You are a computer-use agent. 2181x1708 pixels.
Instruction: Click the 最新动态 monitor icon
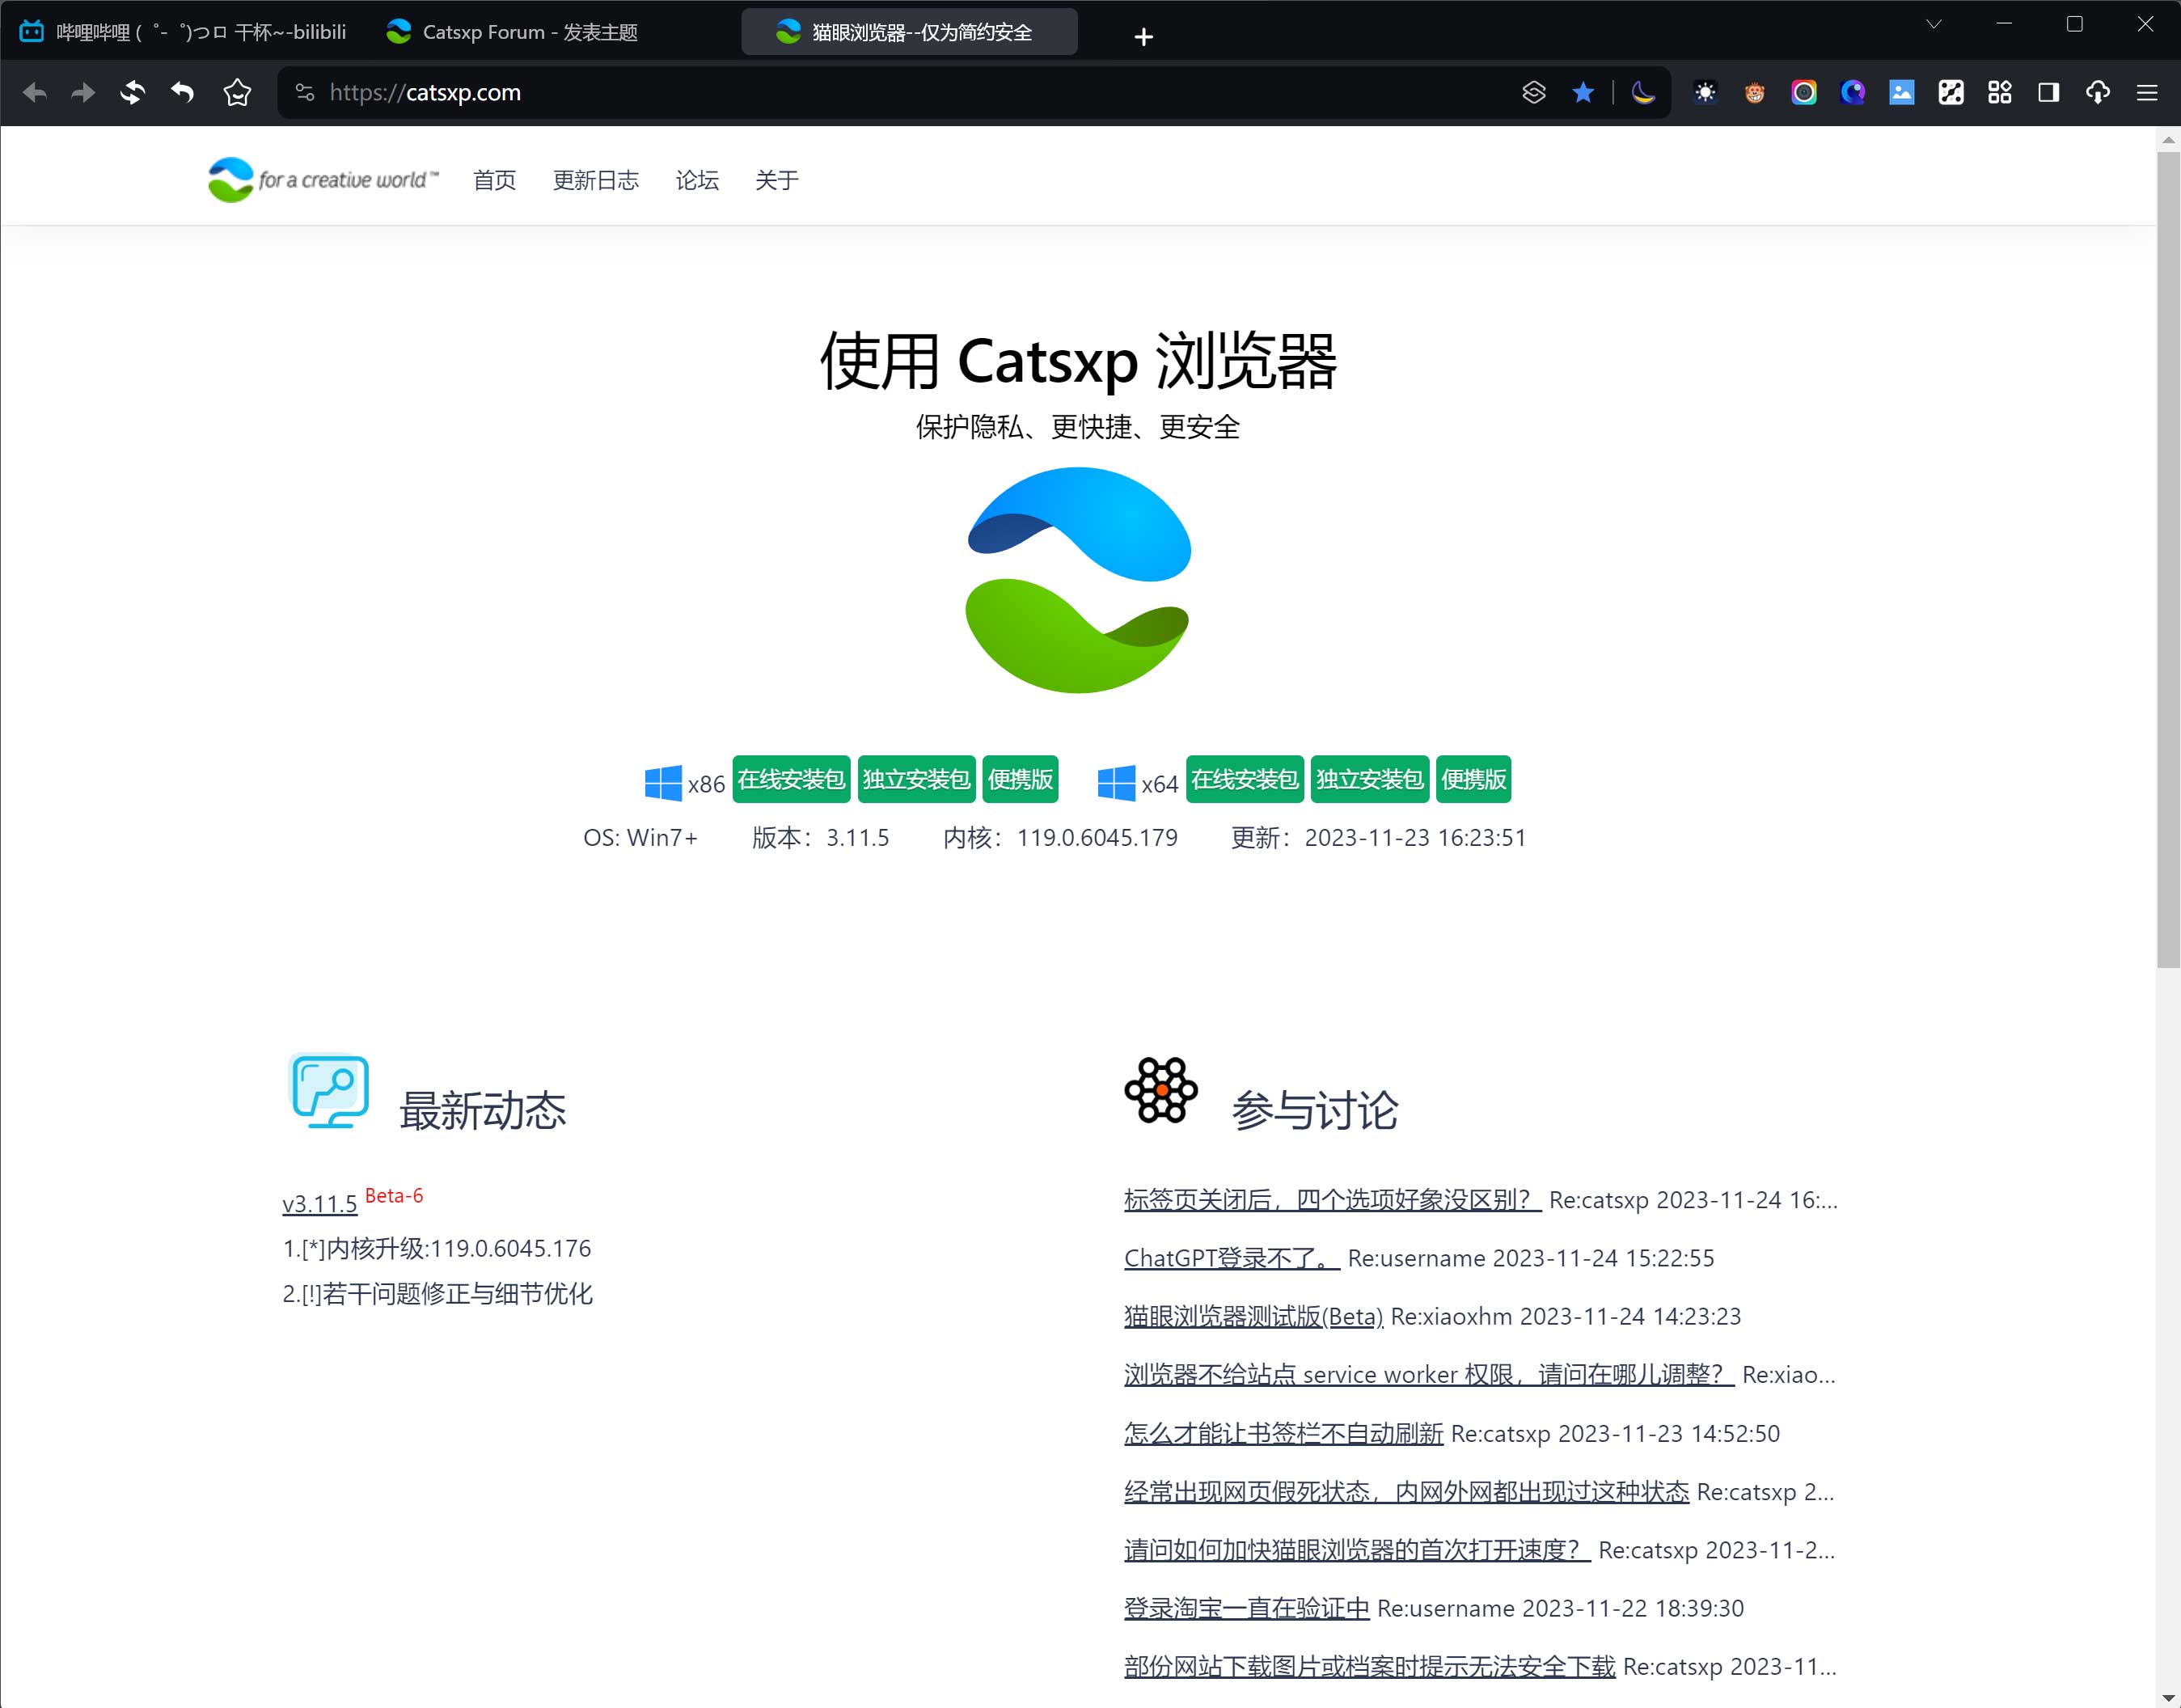[328, 1091]
